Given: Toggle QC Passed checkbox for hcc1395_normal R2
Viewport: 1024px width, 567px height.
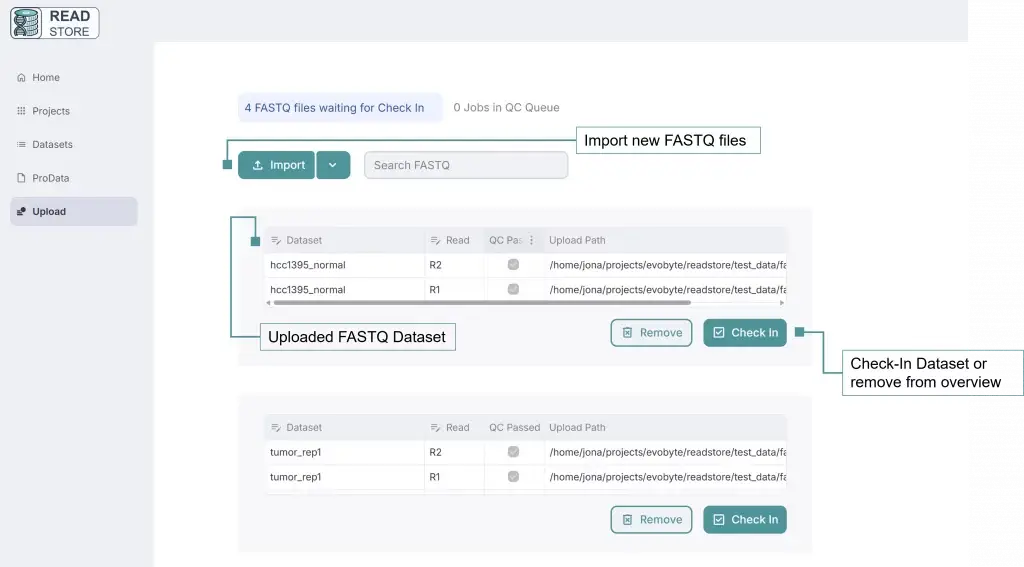Looking at the screenshot, I should [513, 265].
